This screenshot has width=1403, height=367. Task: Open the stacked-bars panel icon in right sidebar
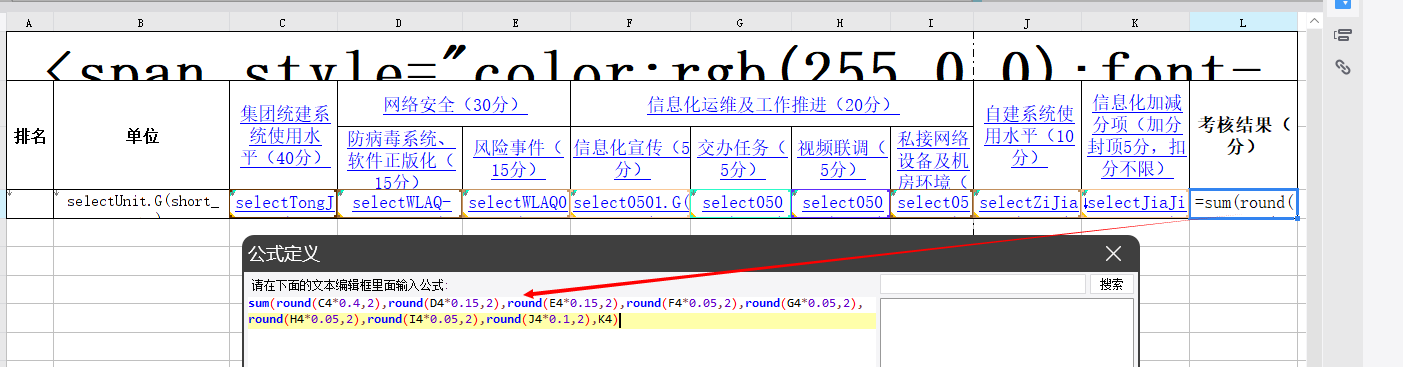[1344, 36]
